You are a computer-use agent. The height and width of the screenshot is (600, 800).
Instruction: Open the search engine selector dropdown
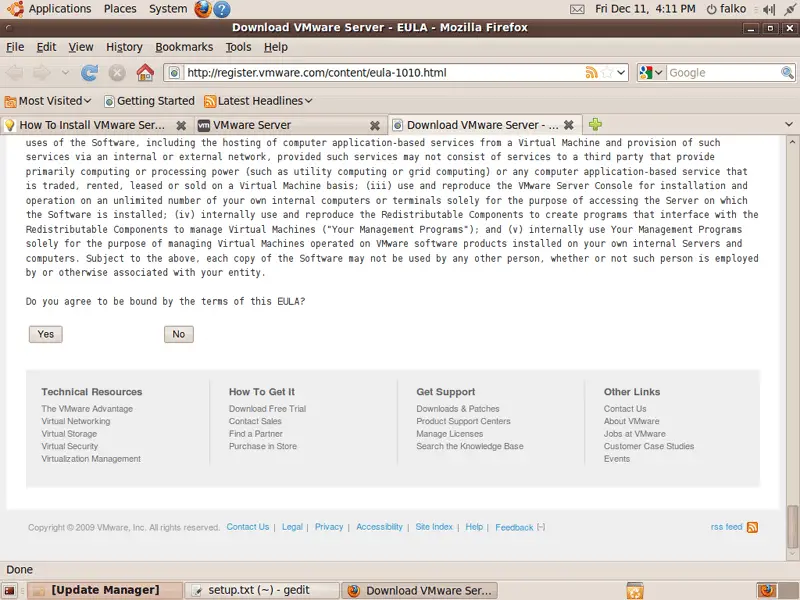click(x=652, y=72)
